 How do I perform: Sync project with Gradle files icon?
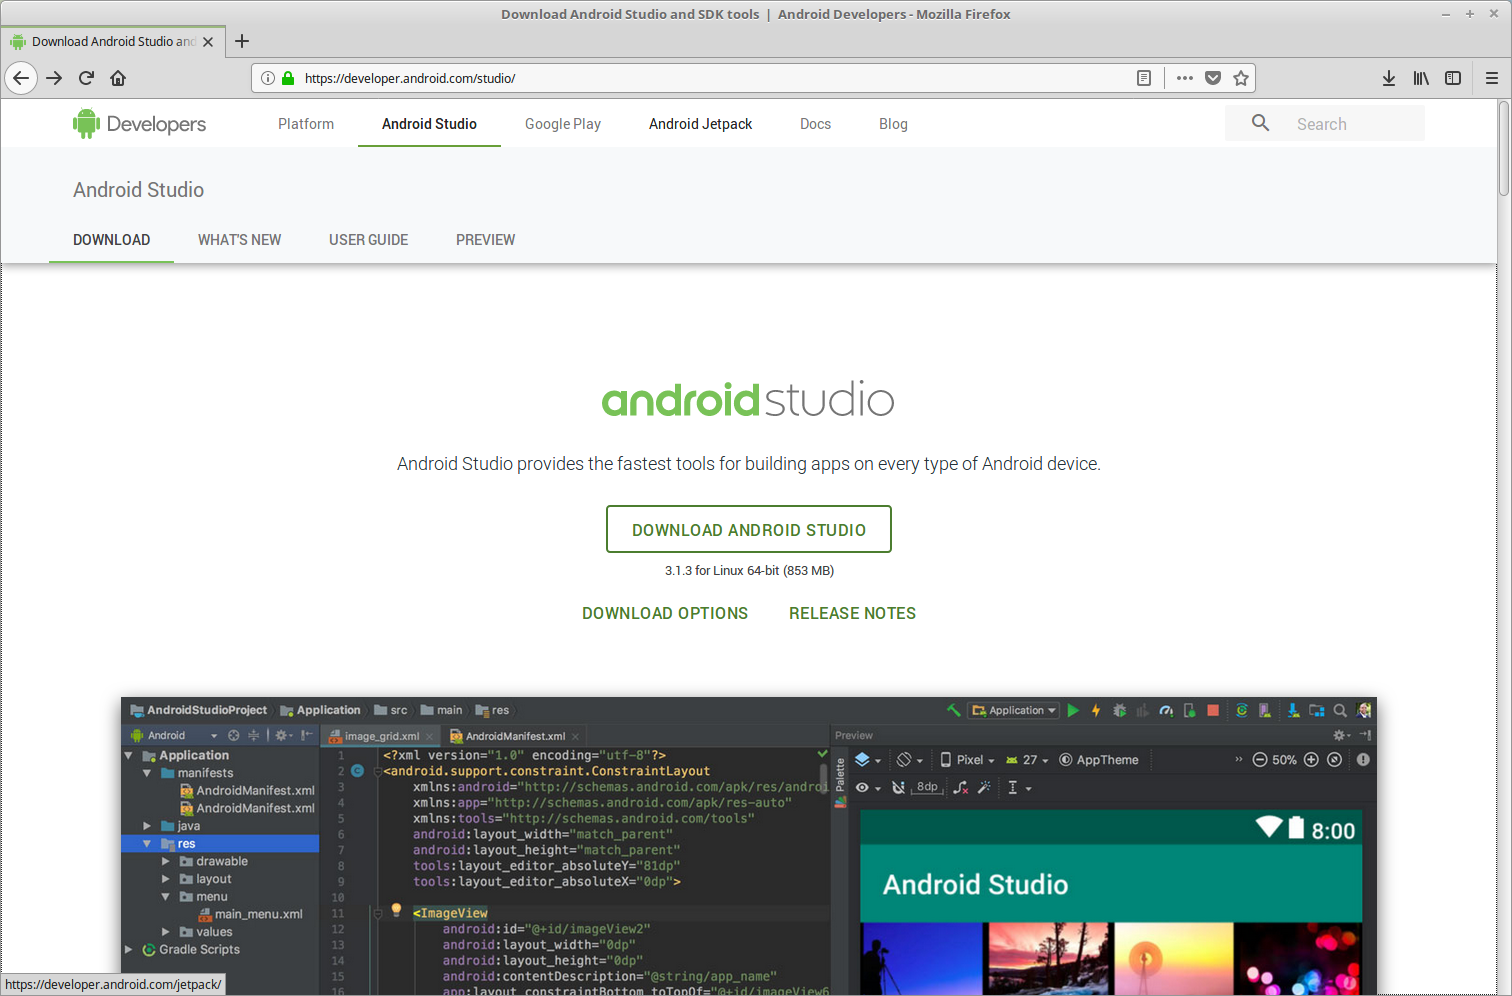[x=1241, y=710]
